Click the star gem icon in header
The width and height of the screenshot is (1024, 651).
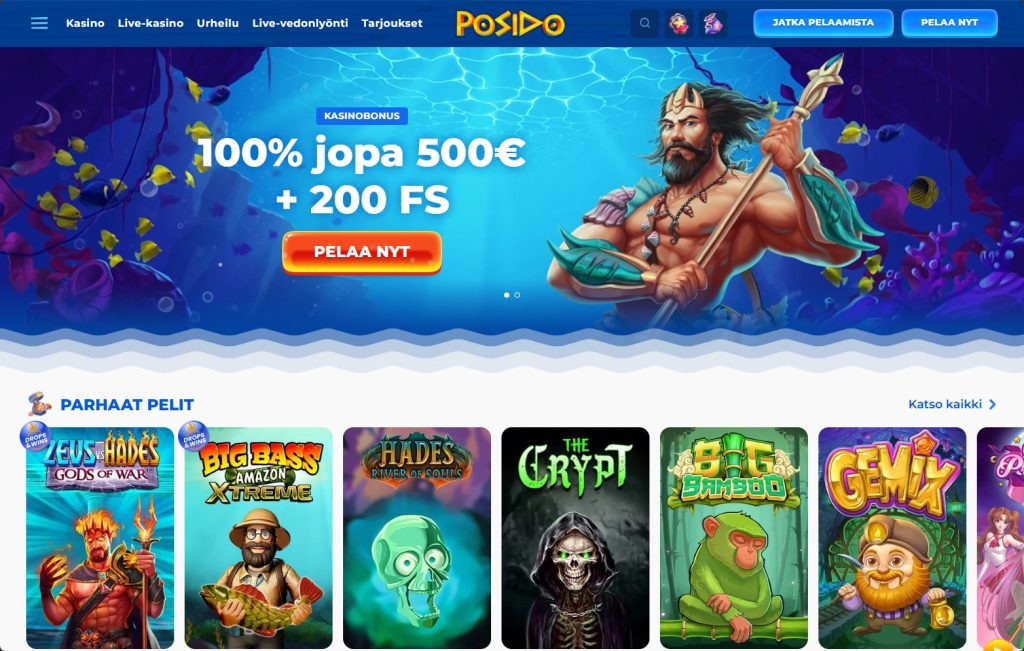pos(679,23)
